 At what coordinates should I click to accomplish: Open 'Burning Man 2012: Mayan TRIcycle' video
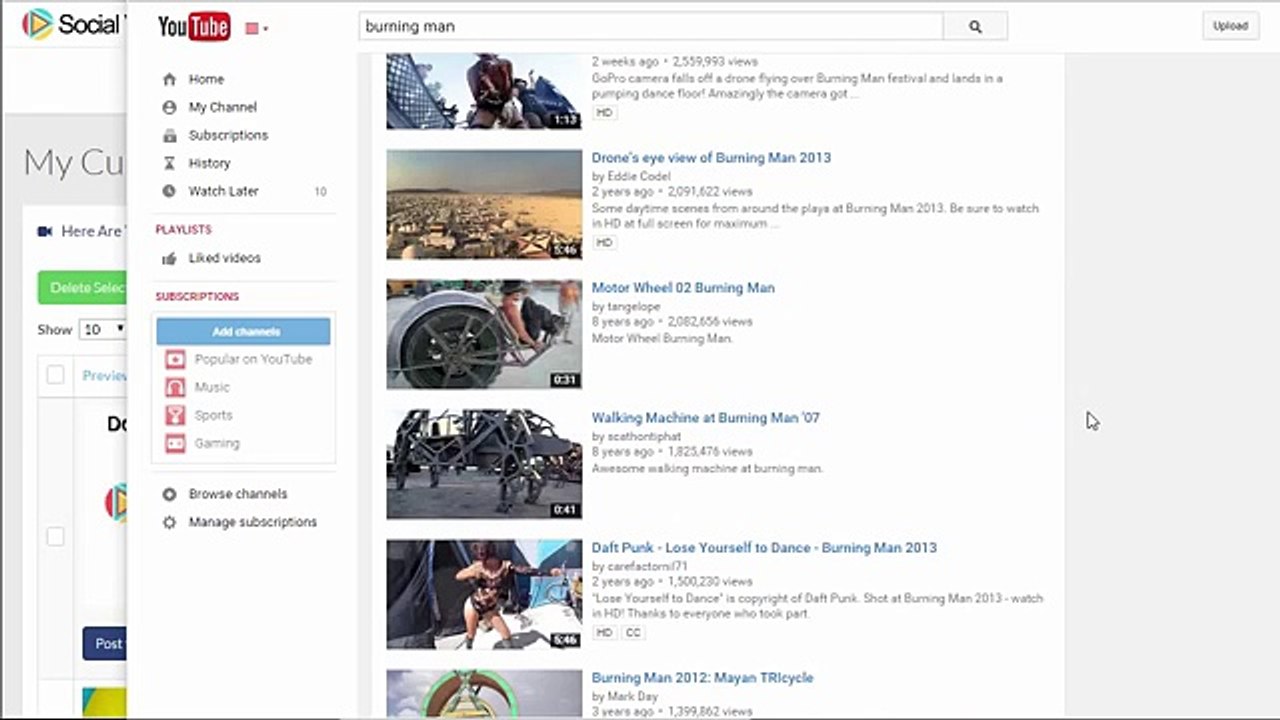coord(702,678)
